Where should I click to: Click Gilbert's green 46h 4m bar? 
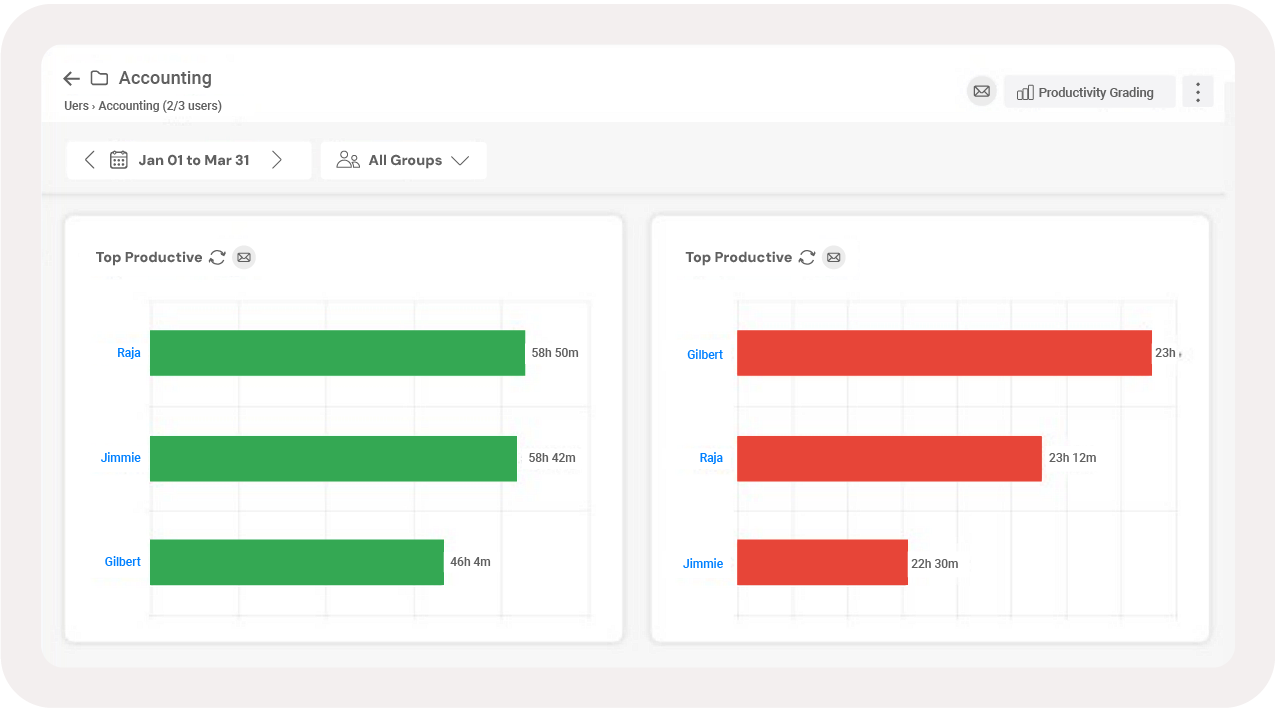297,562
